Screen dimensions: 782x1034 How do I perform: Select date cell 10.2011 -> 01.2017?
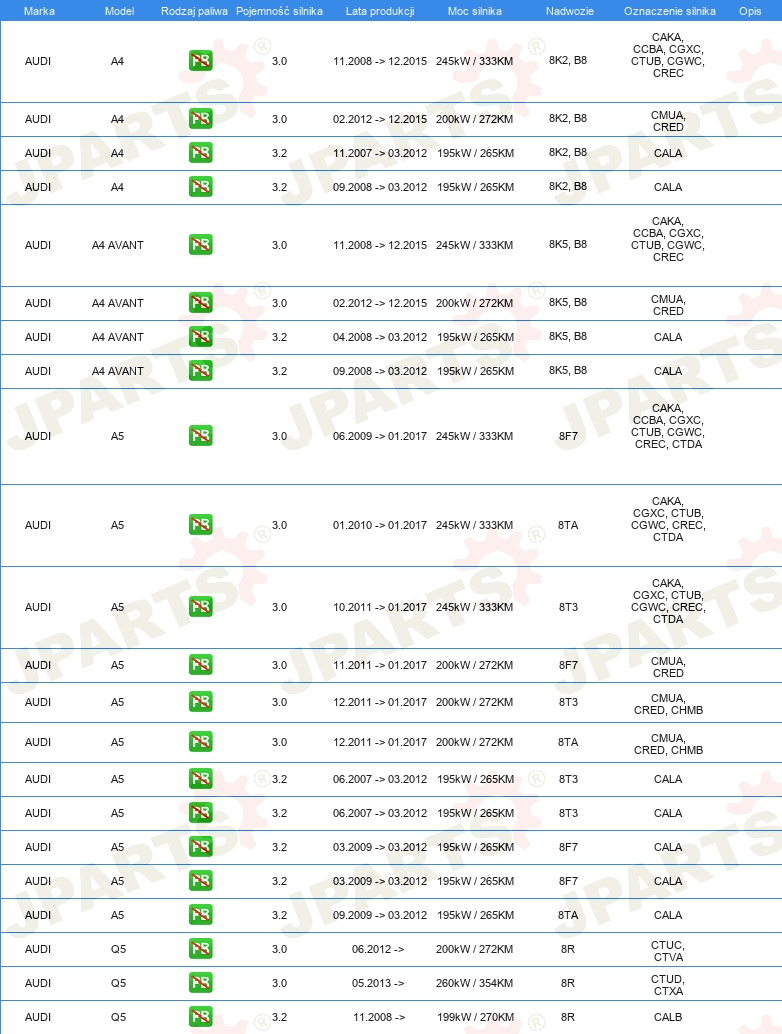380,607
